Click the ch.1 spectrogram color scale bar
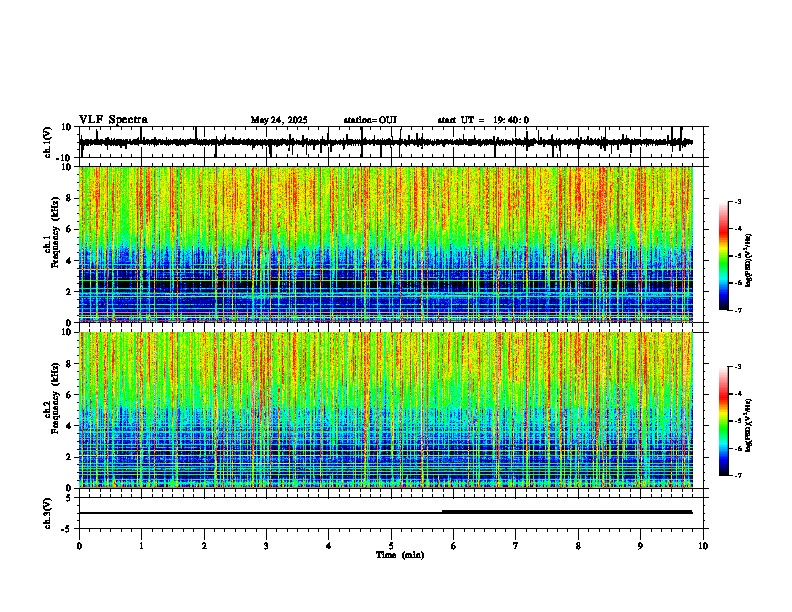The width and height of the screenshot is (792, 612). click(724, 256)
